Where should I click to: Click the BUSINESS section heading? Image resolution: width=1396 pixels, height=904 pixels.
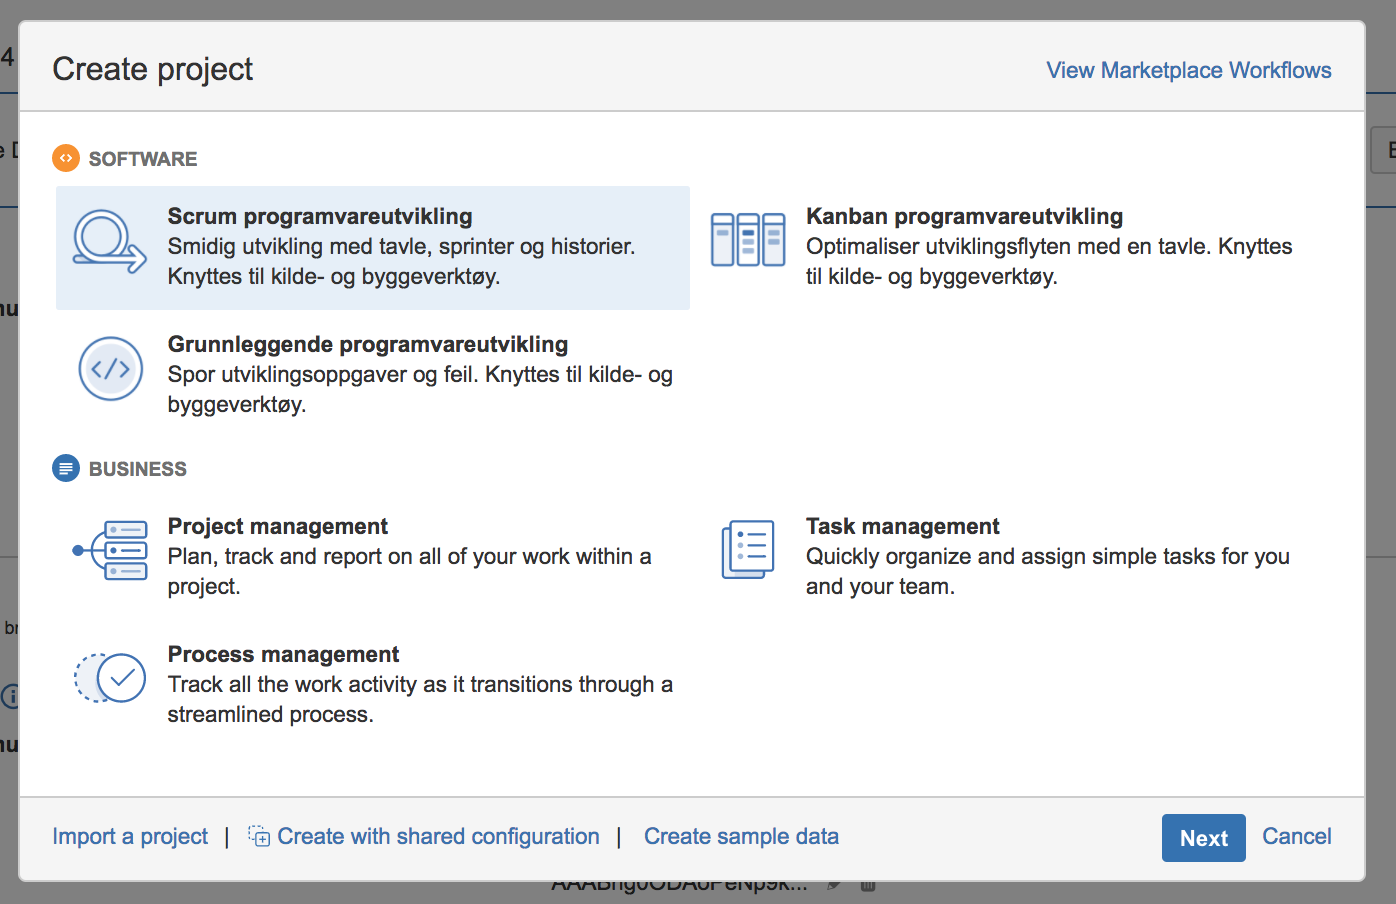138,469
